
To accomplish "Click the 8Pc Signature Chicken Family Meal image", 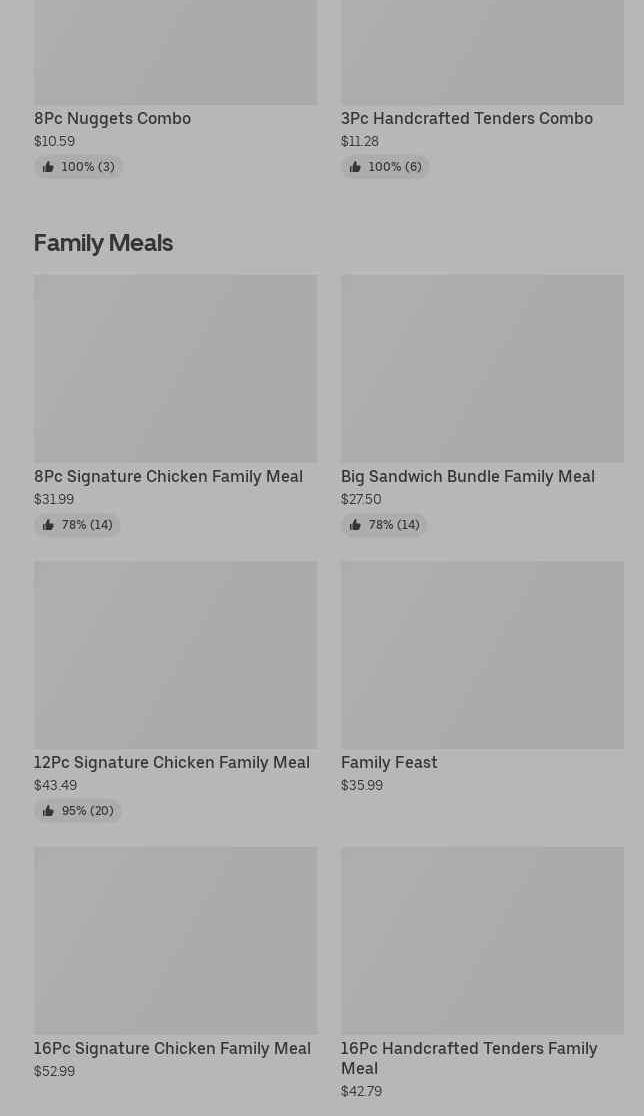I will [175, 368].
